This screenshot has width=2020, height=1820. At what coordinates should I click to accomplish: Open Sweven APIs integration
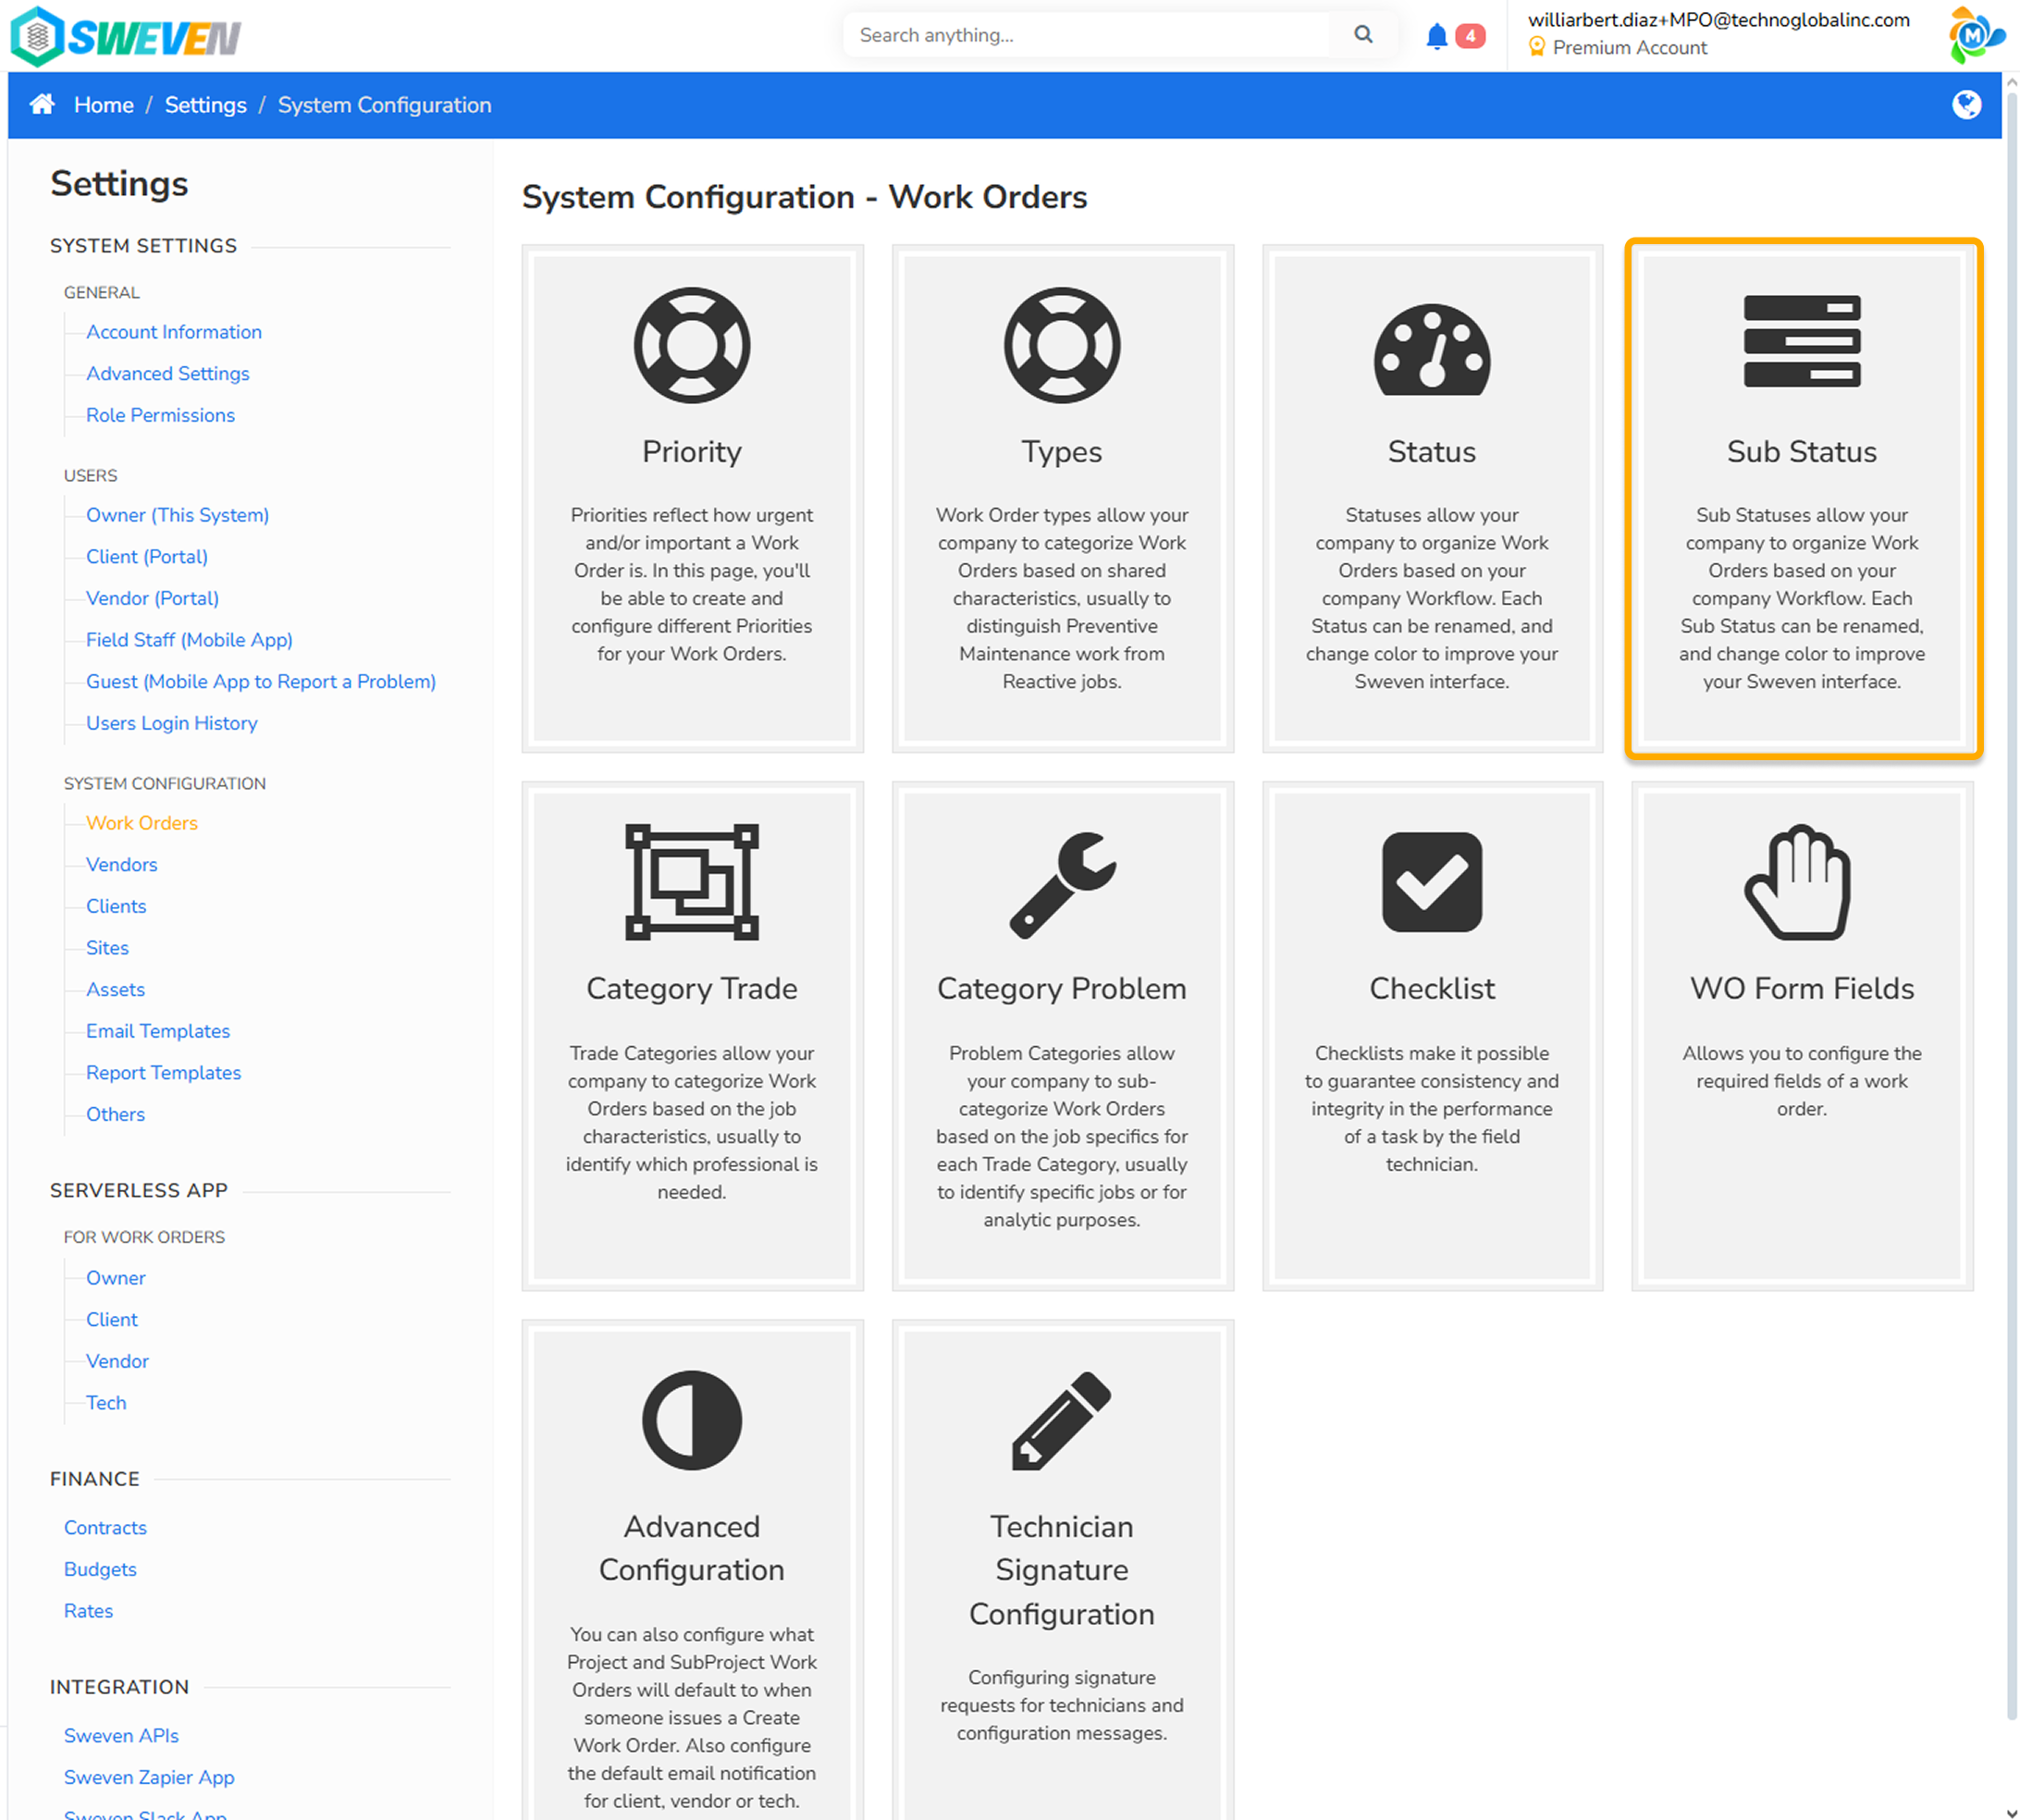[121, 1736]
